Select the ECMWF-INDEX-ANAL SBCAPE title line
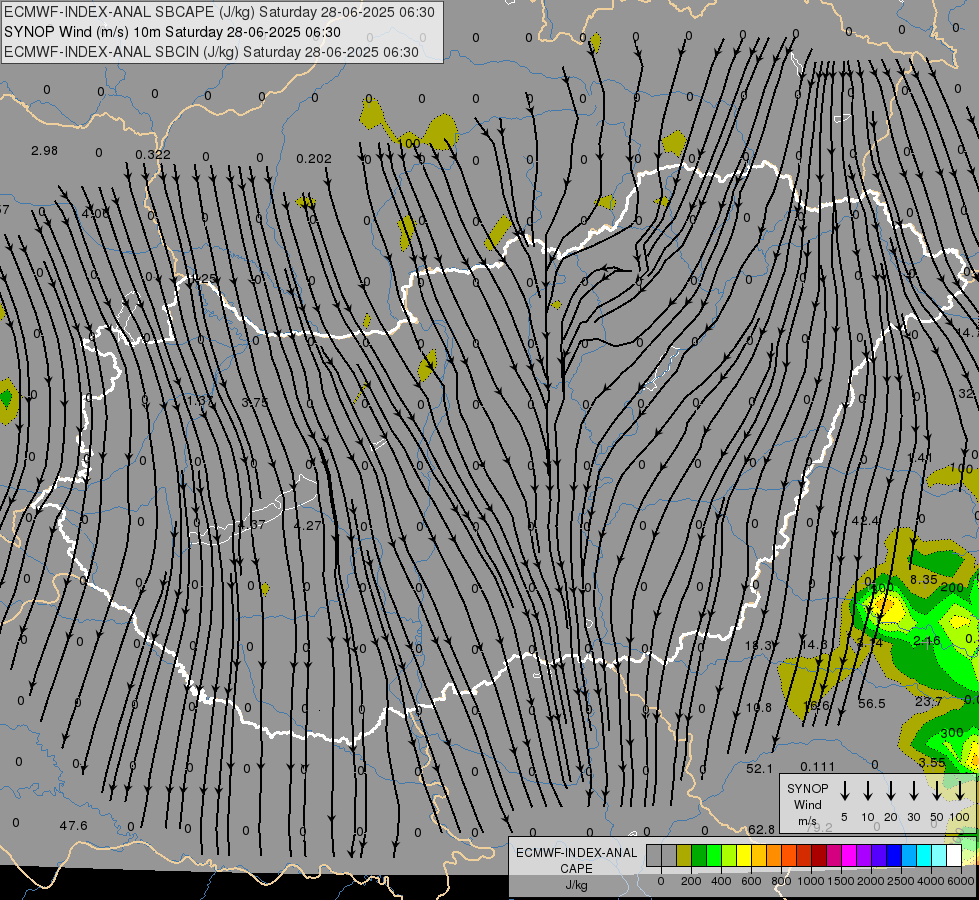This screenshot has height=900, width=979. coord(219,12)
